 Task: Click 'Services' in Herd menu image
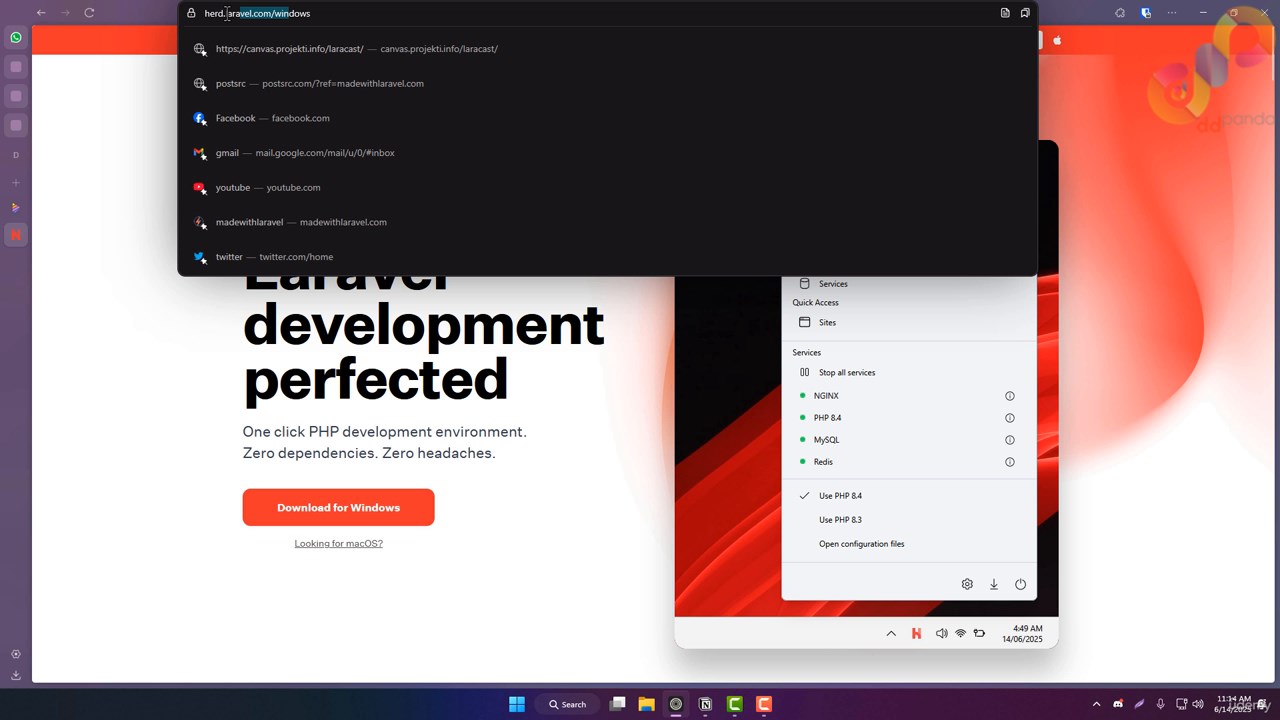click(832, 284)
